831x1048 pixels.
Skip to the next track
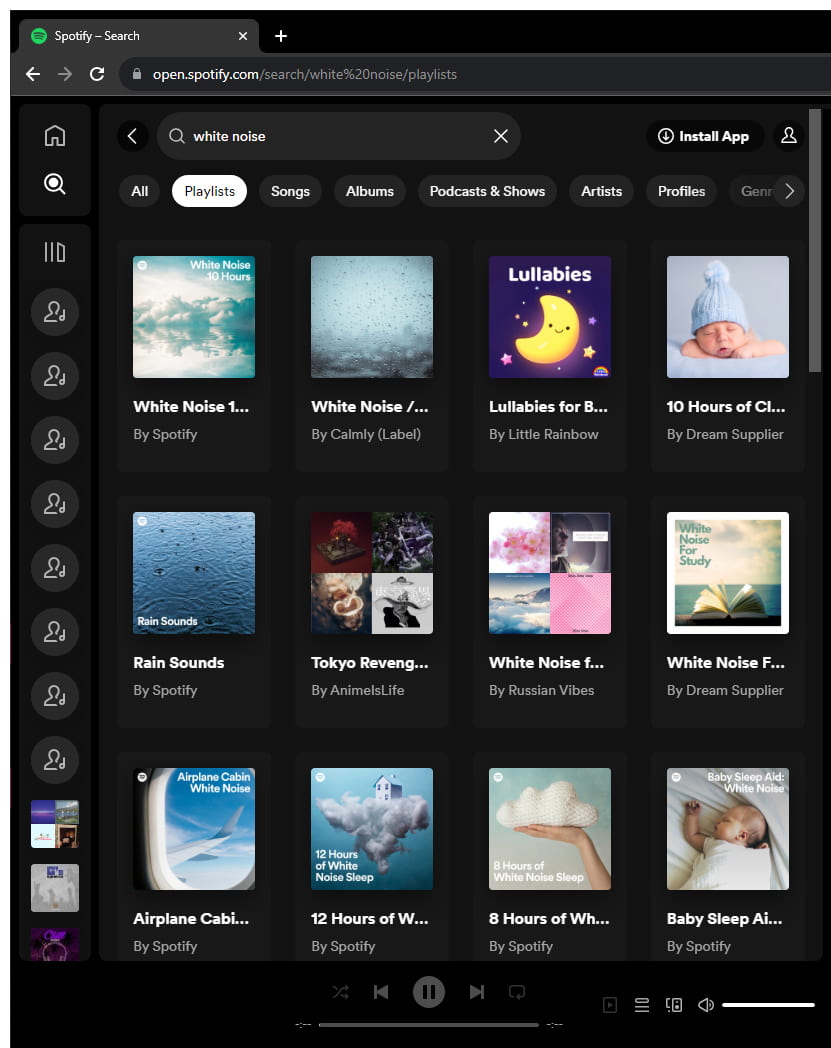coord(477,992)
